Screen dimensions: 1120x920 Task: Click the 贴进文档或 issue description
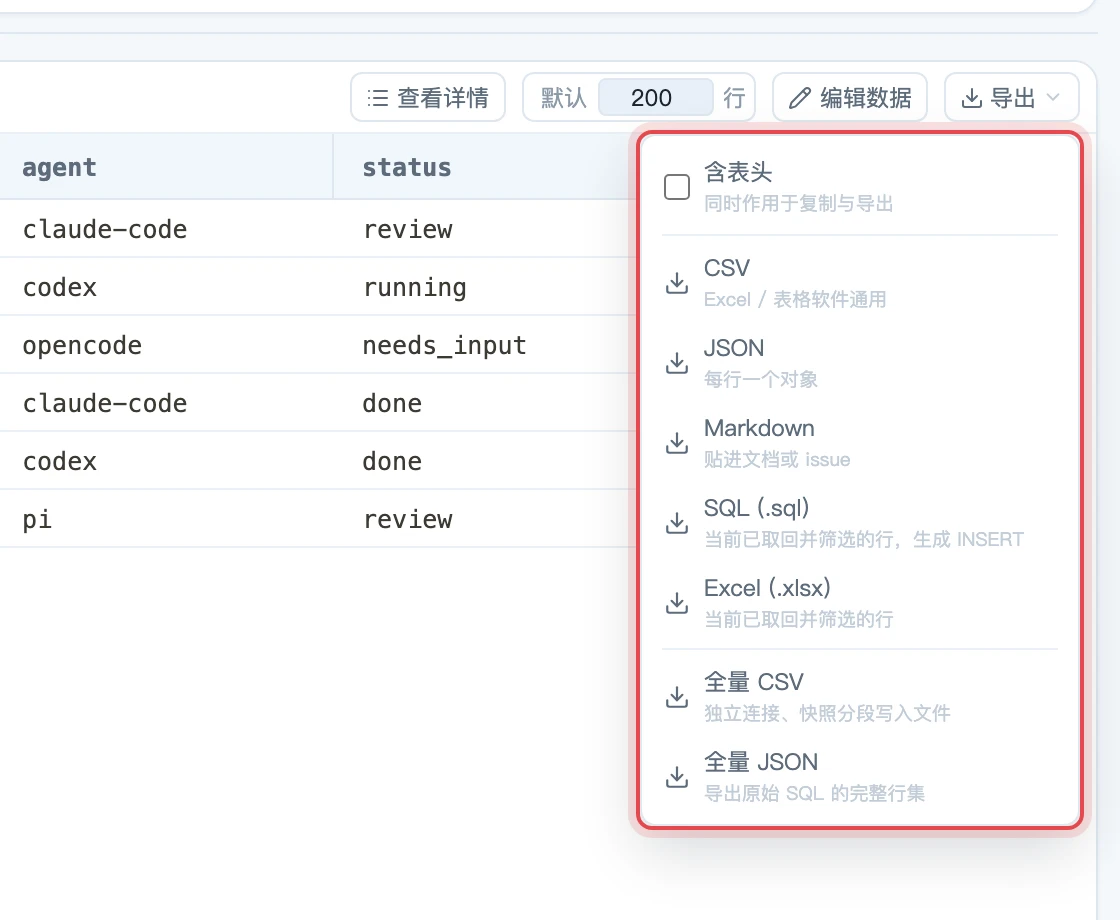(x=777, y=459)
